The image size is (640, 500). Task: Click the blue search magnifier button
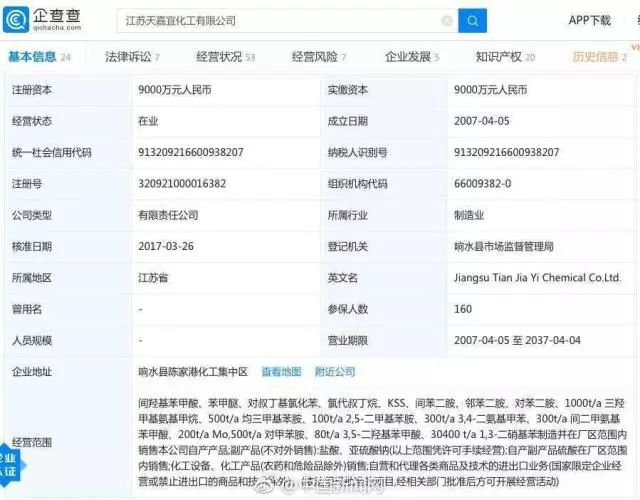point(472,20)
